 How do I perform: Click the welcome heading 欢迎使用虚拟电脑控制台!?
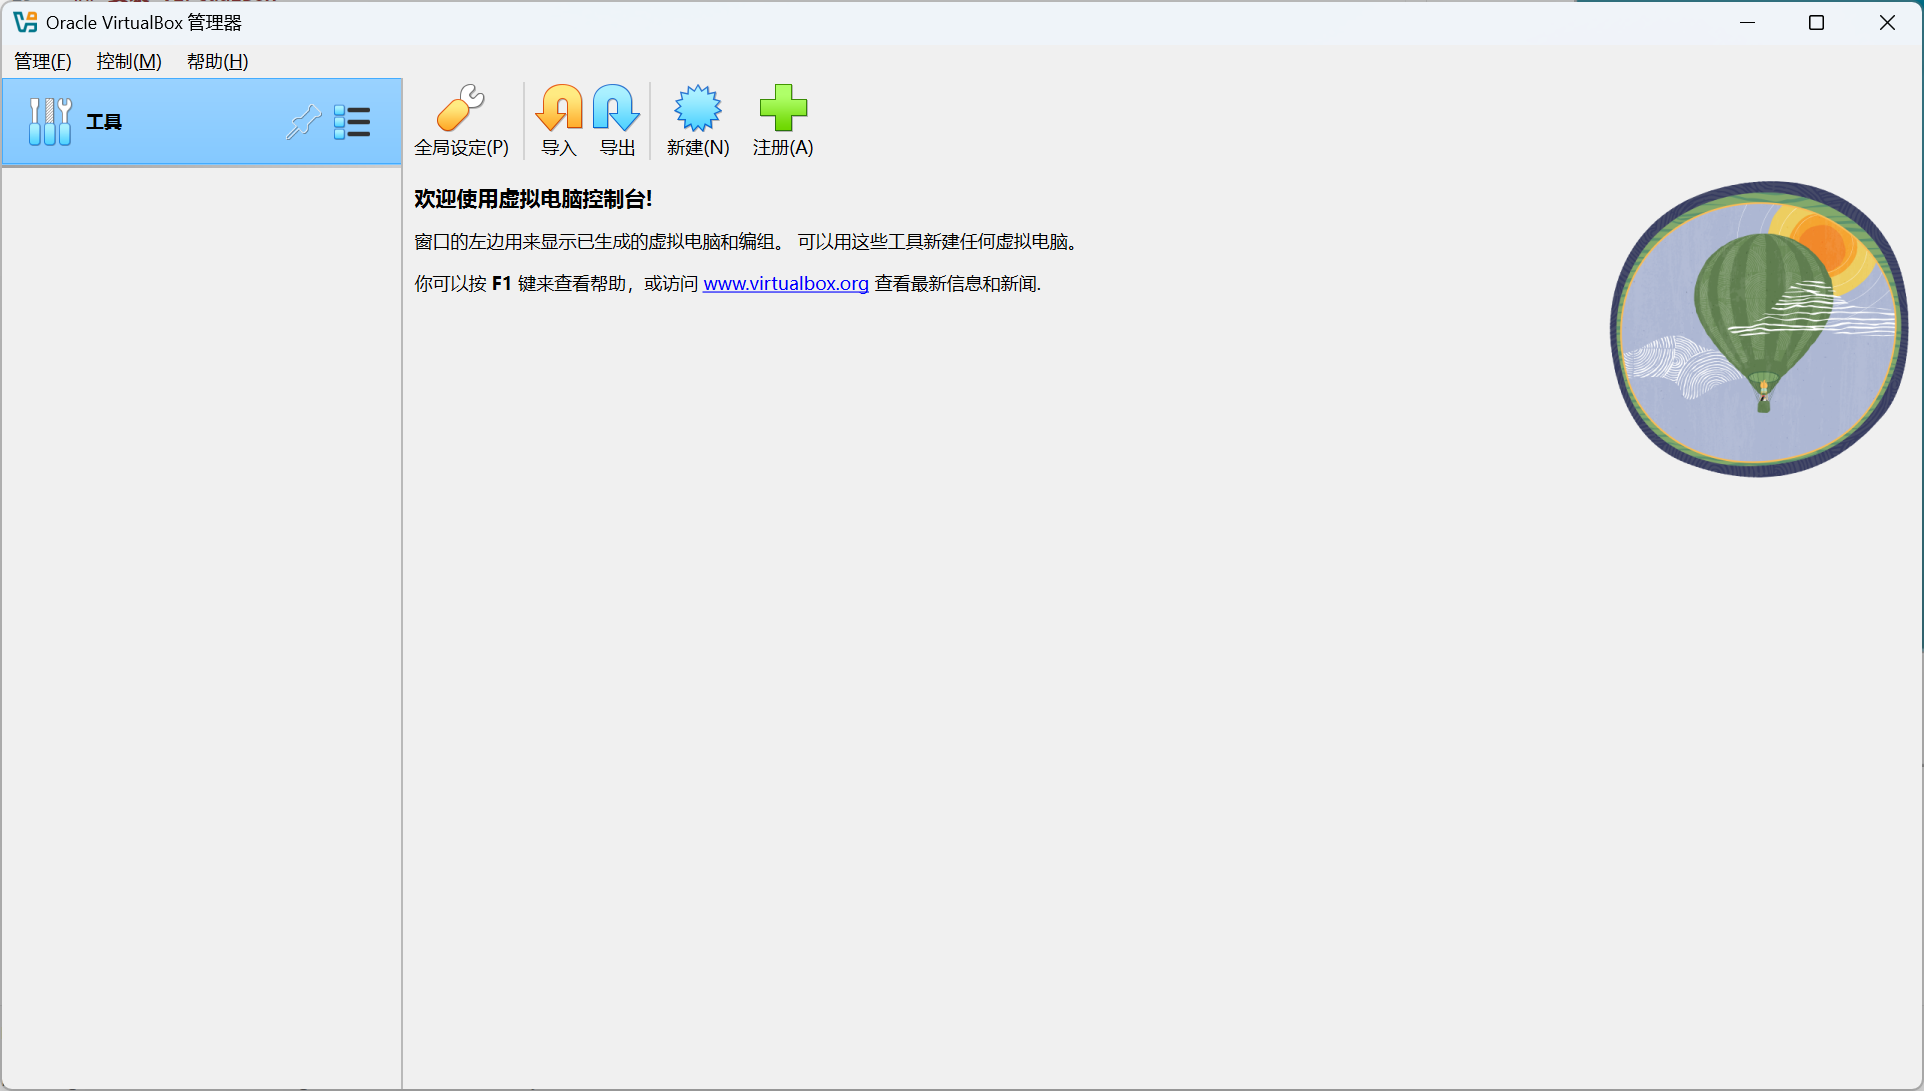(533, 199)
